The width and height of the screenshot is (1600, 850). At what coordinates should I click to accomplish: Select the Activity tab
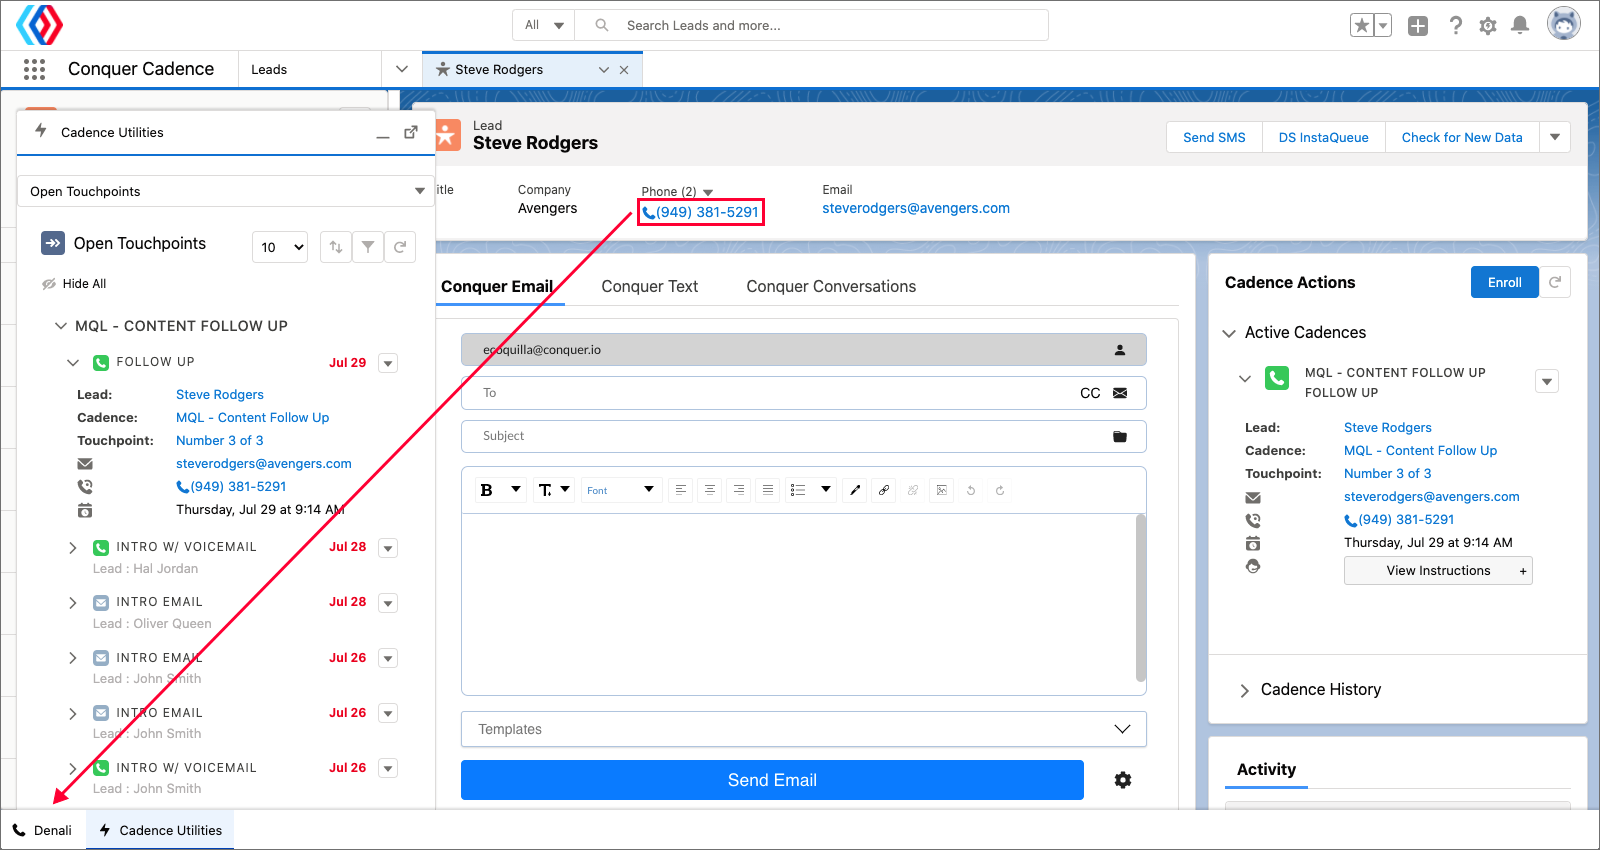pos(1266,769)
